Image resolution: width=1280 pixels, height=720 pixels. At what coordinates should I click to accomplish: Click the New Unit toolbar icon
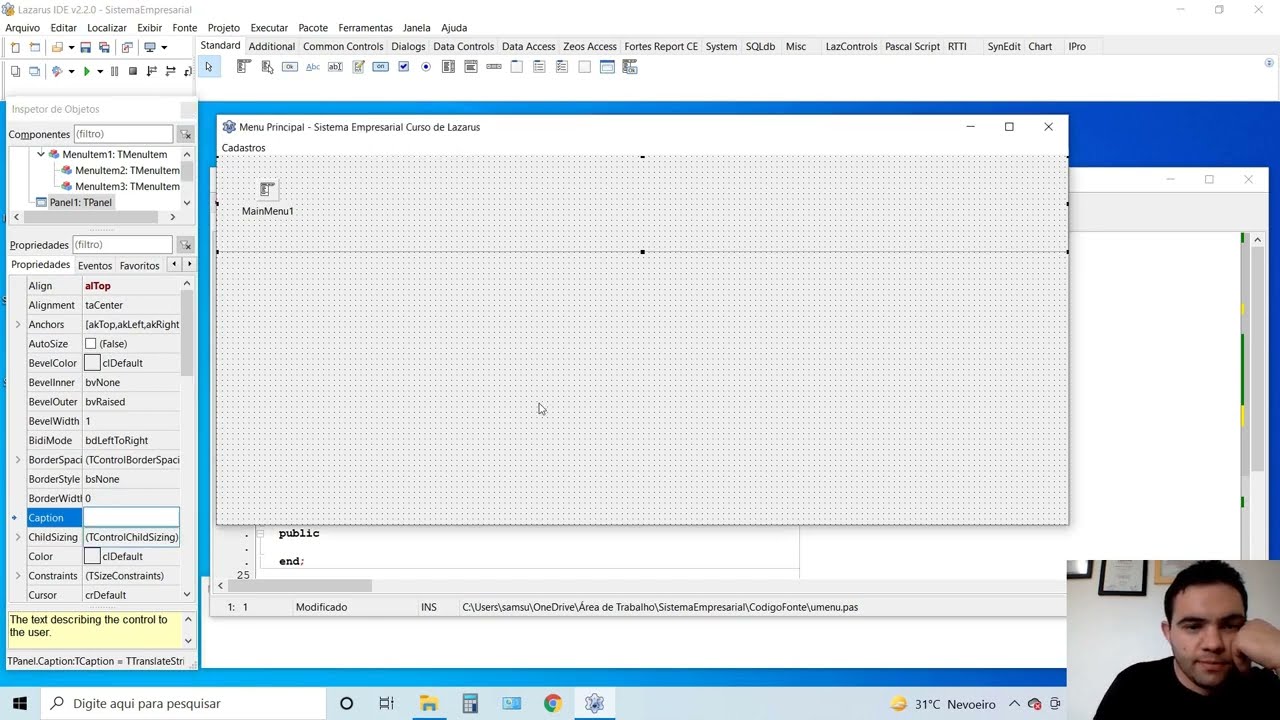15,47
